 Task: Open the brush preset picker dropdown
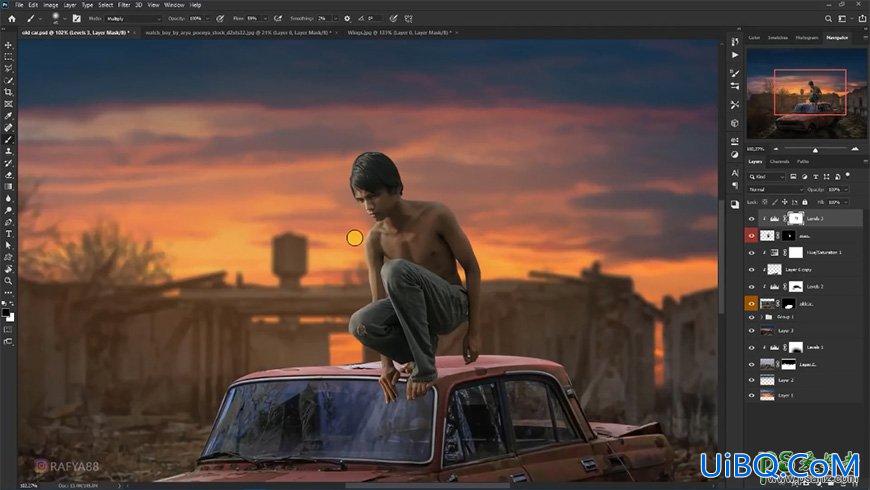coord(65,18)
